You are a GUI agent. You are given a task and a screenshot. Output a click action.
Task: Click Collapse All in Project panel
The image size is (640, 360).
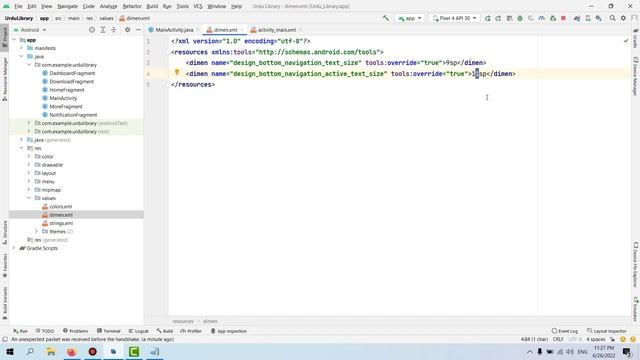point(113,30)
